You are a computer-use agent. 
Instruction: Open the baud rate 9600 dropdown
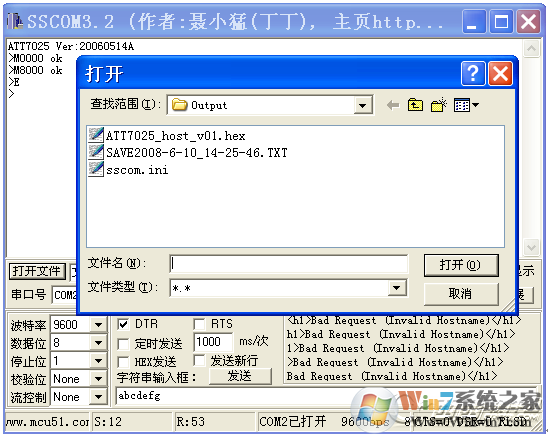tap(98, 325)
